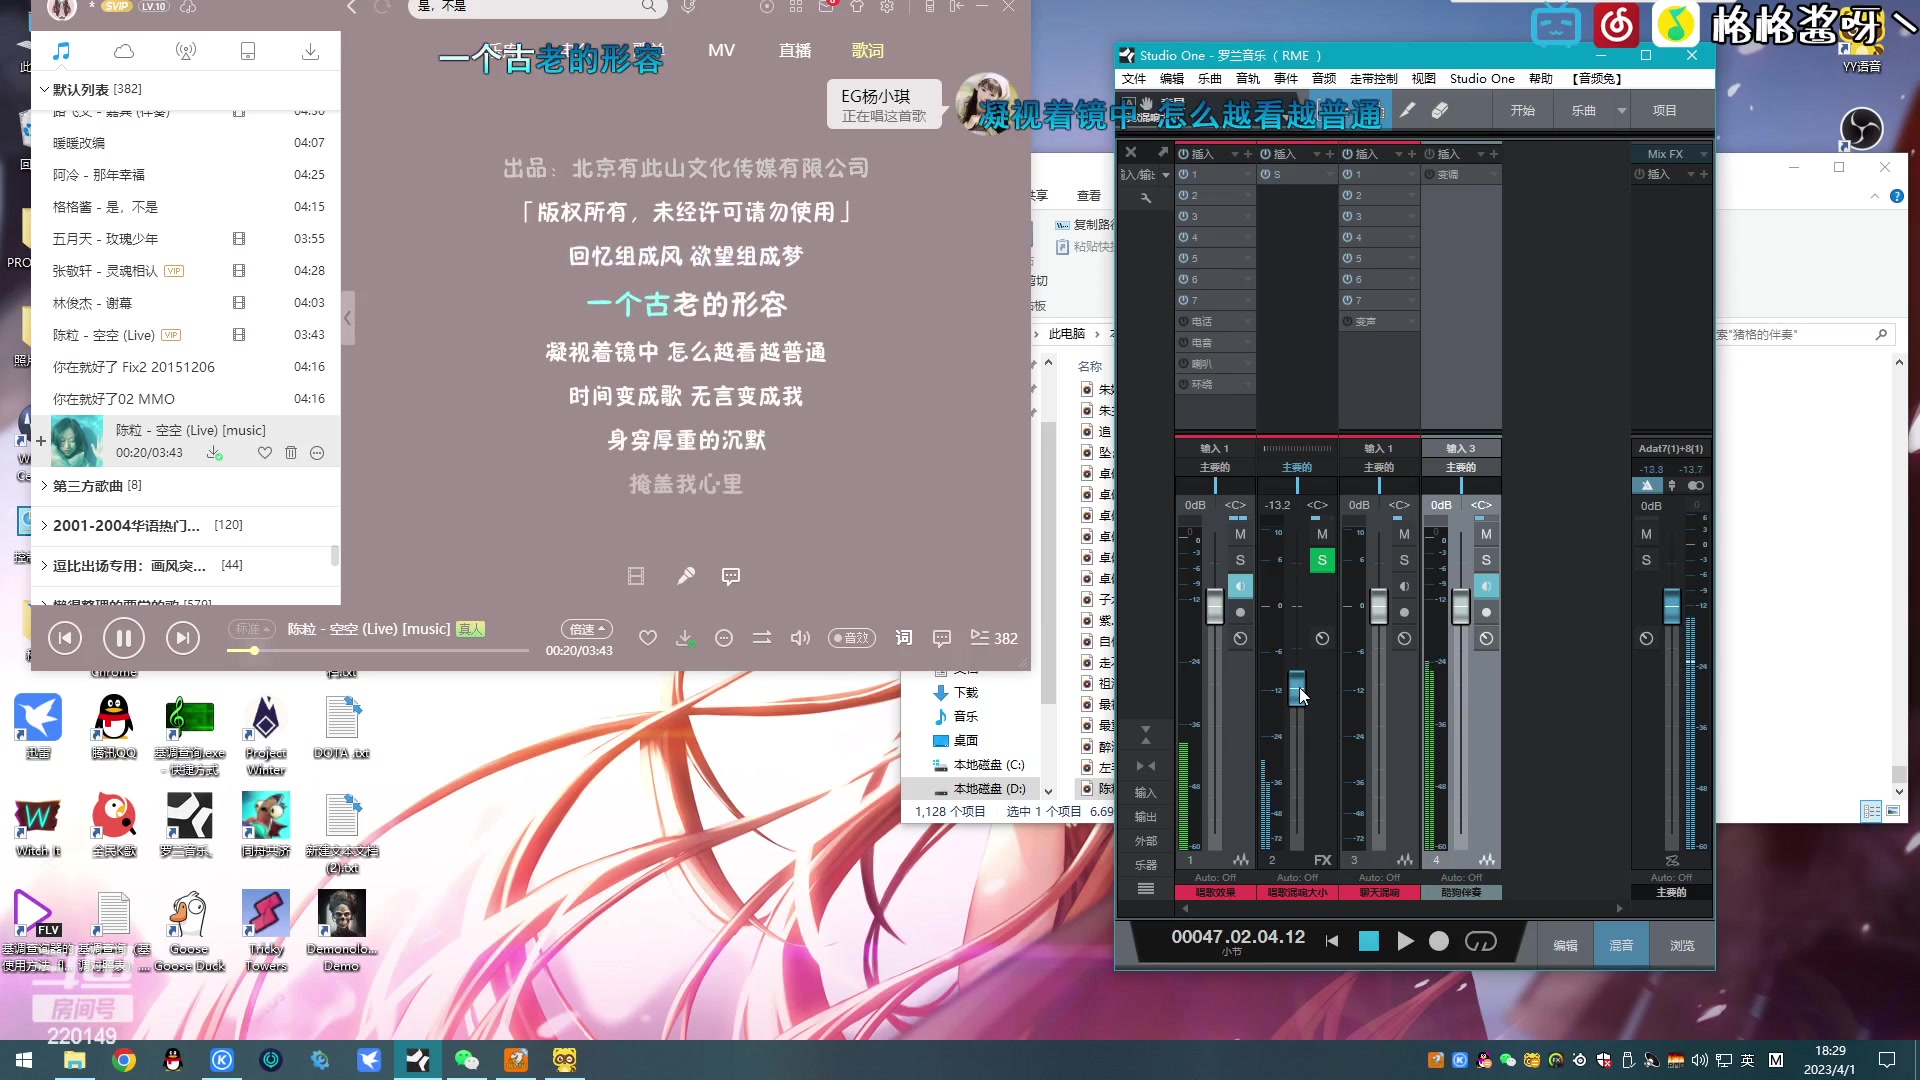
Task: Show the 输入 section from mixer side panel
Action: (1145, 793)
